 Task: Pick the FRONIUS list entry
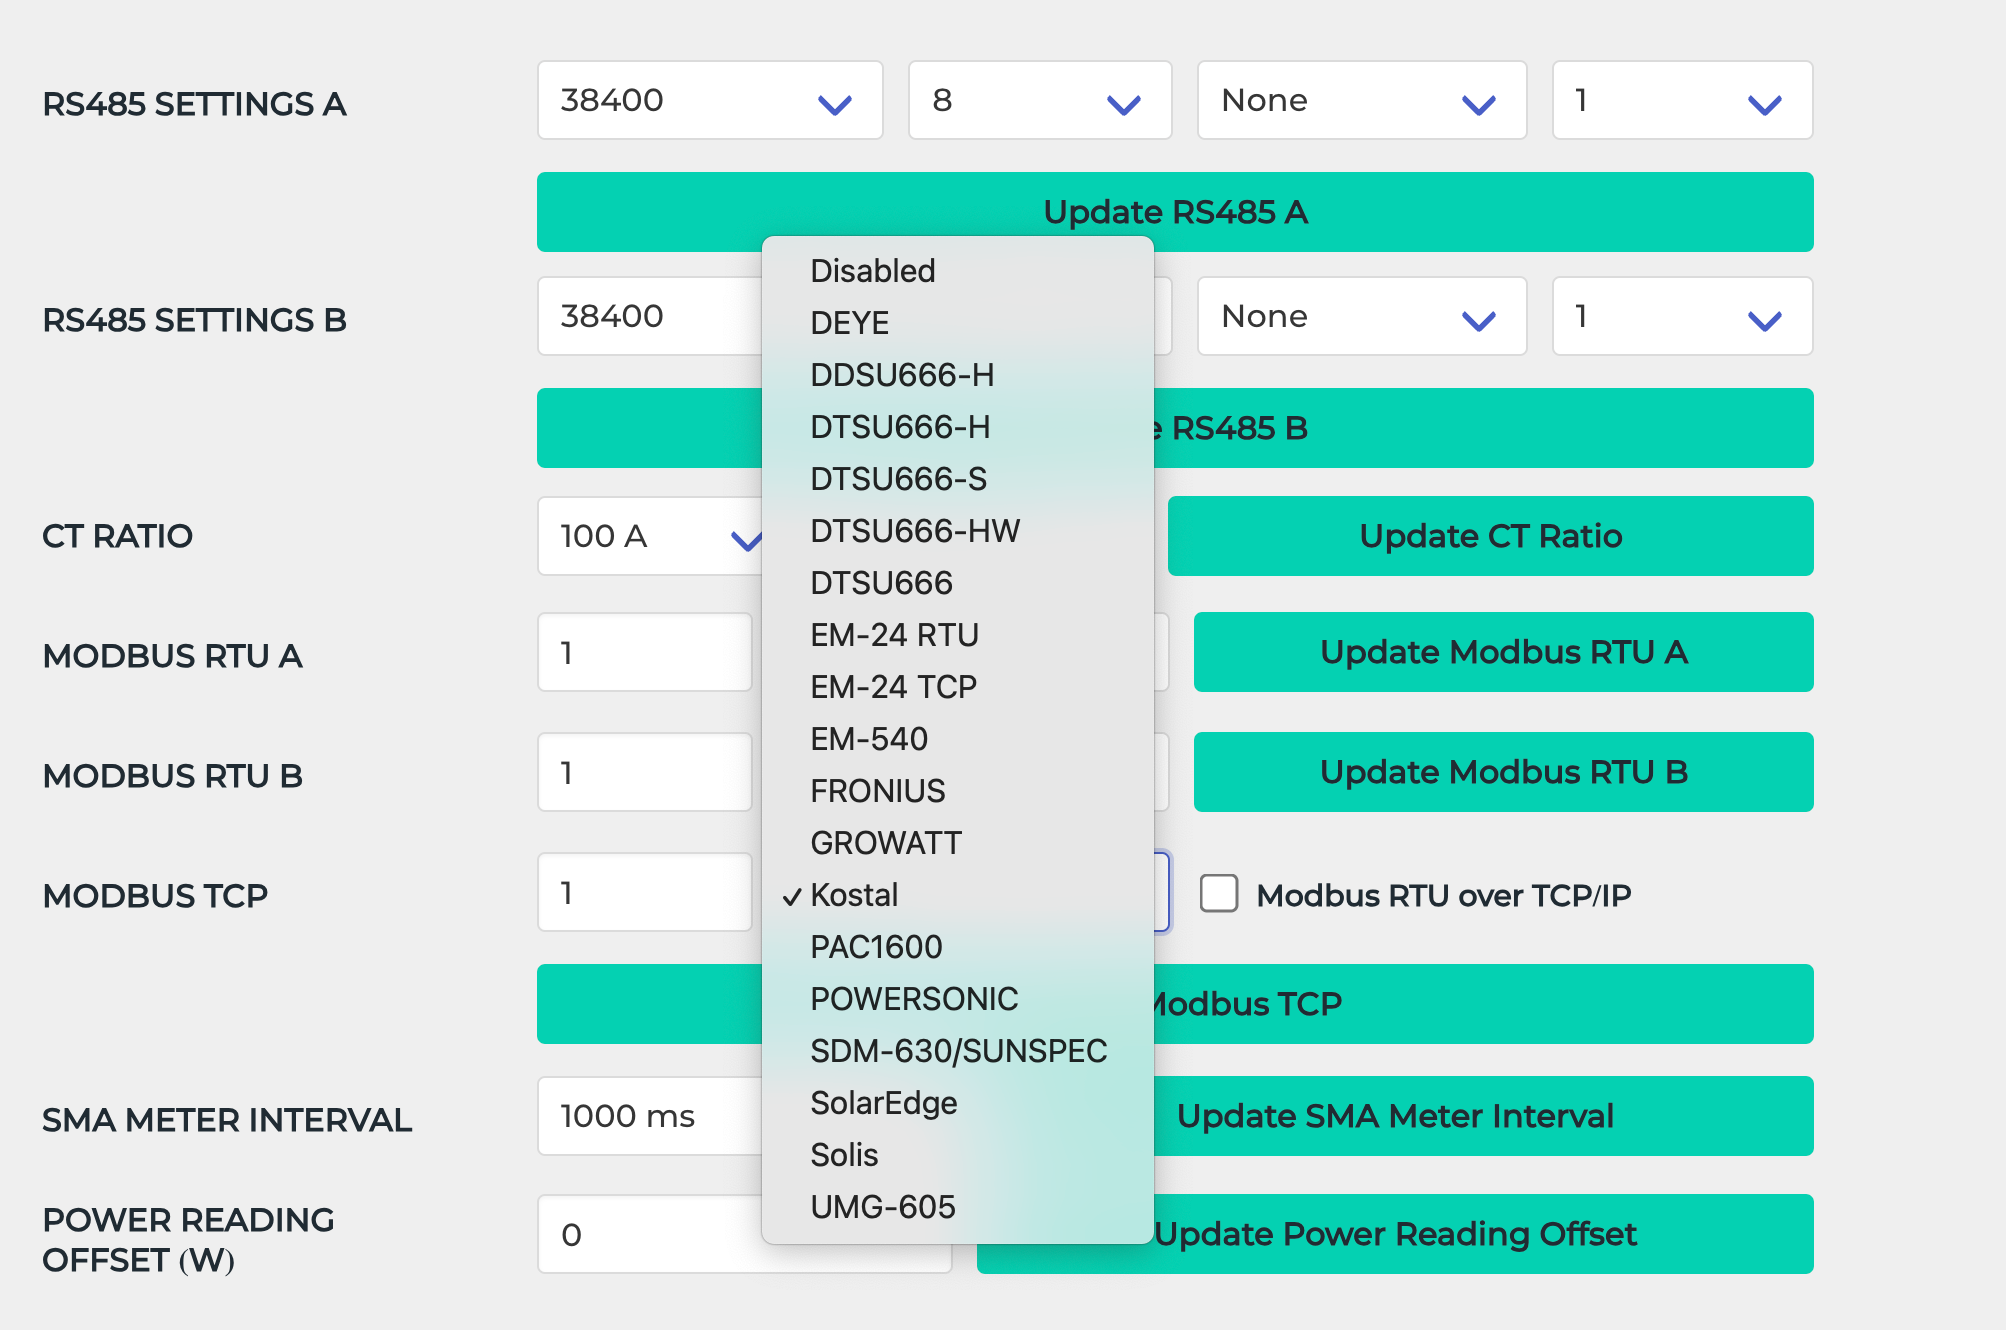coord(877,791)
